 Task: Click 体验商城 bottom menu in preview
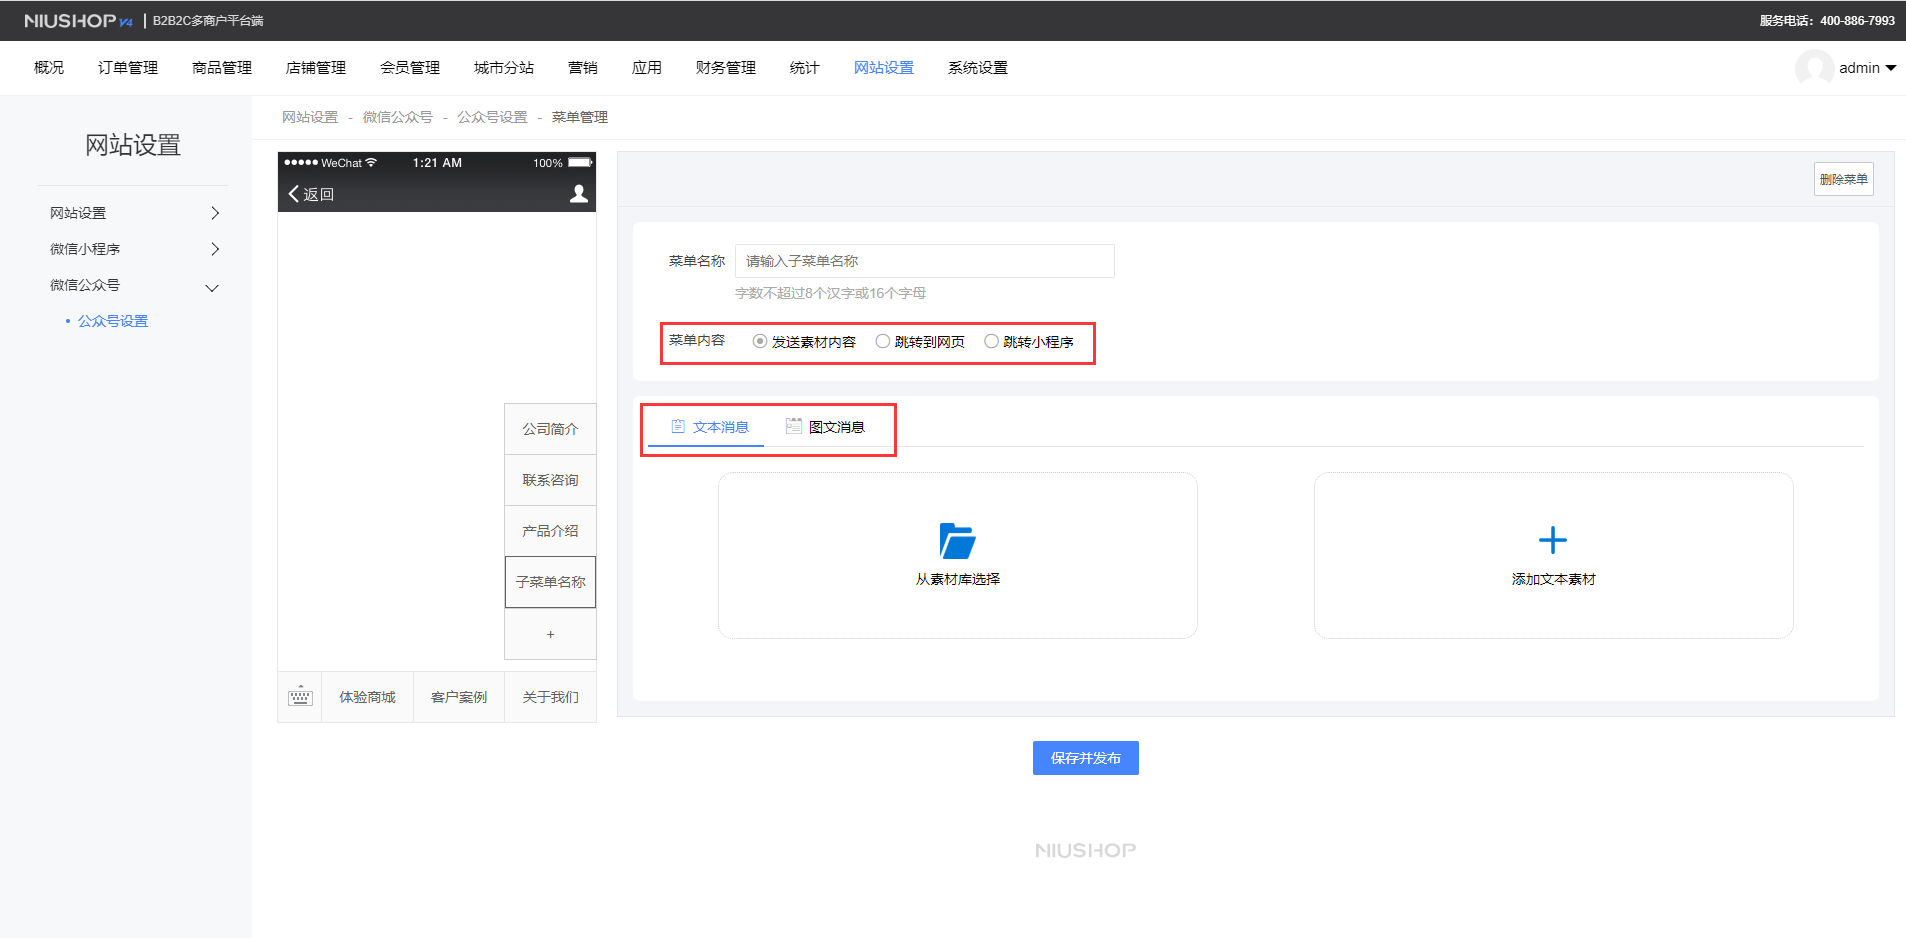(367, 697)
